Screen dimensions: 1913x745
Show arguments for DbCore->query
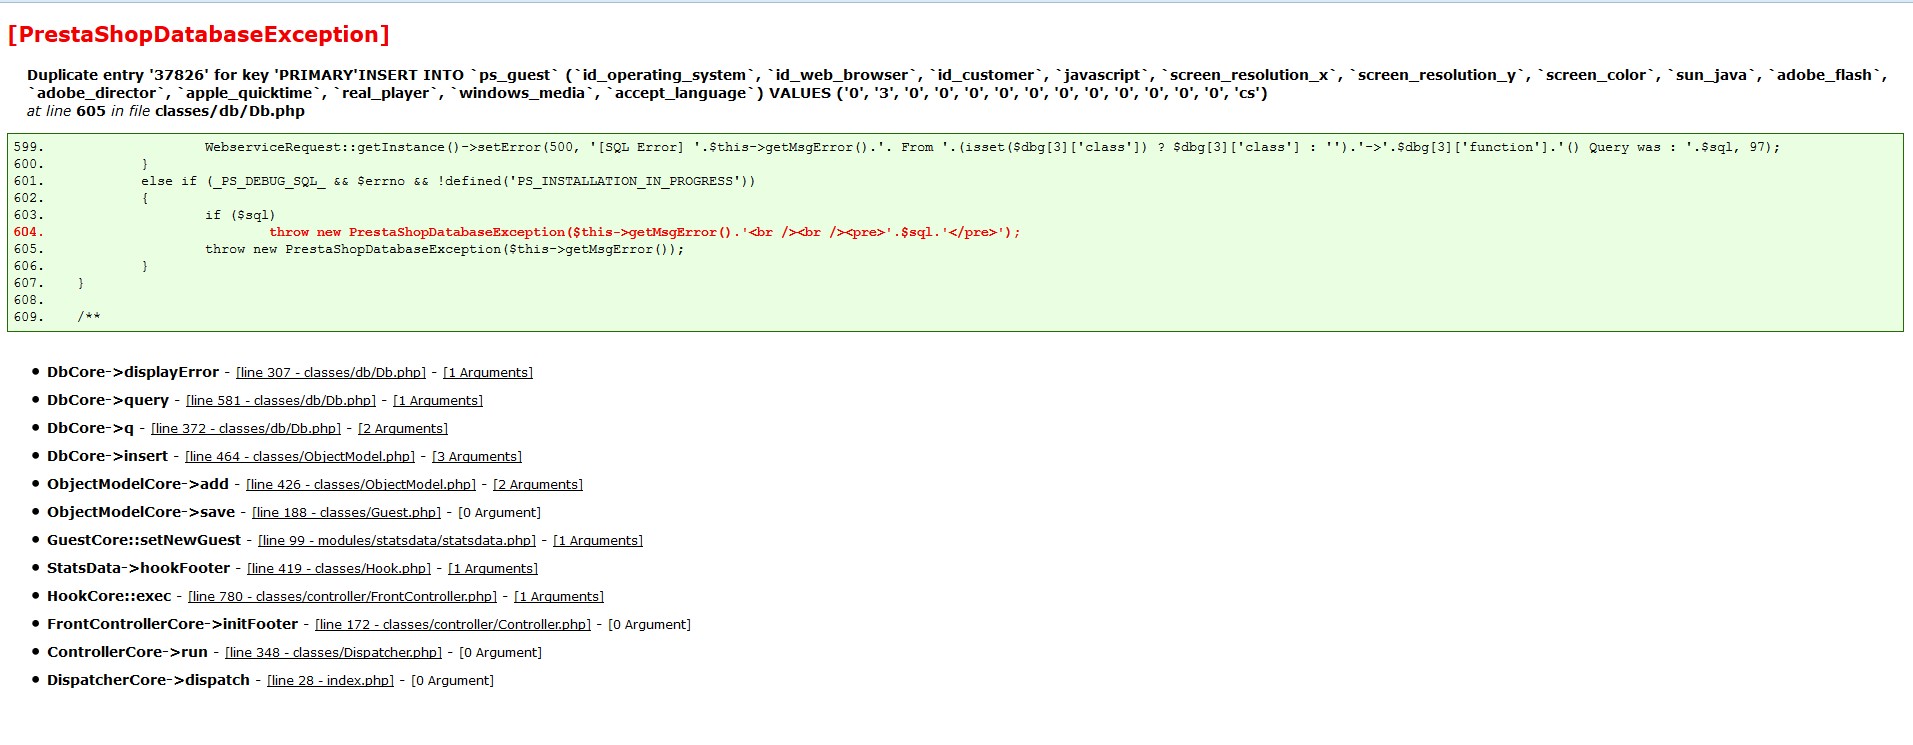(438, 400)
